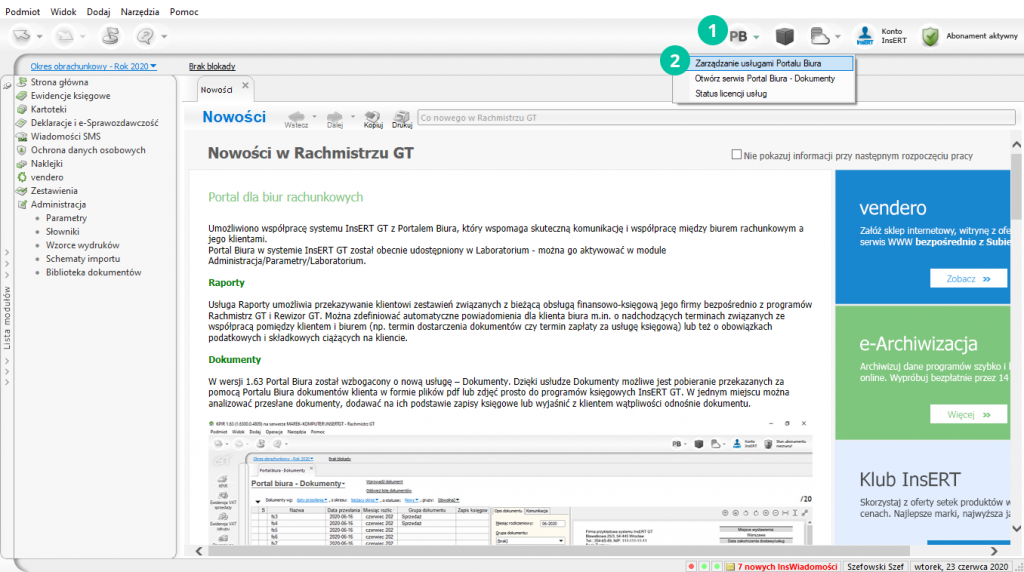This screenshot has width=1024, height=572.
Task: Open Ewidencje księgowe module
Action: (70, 96)
